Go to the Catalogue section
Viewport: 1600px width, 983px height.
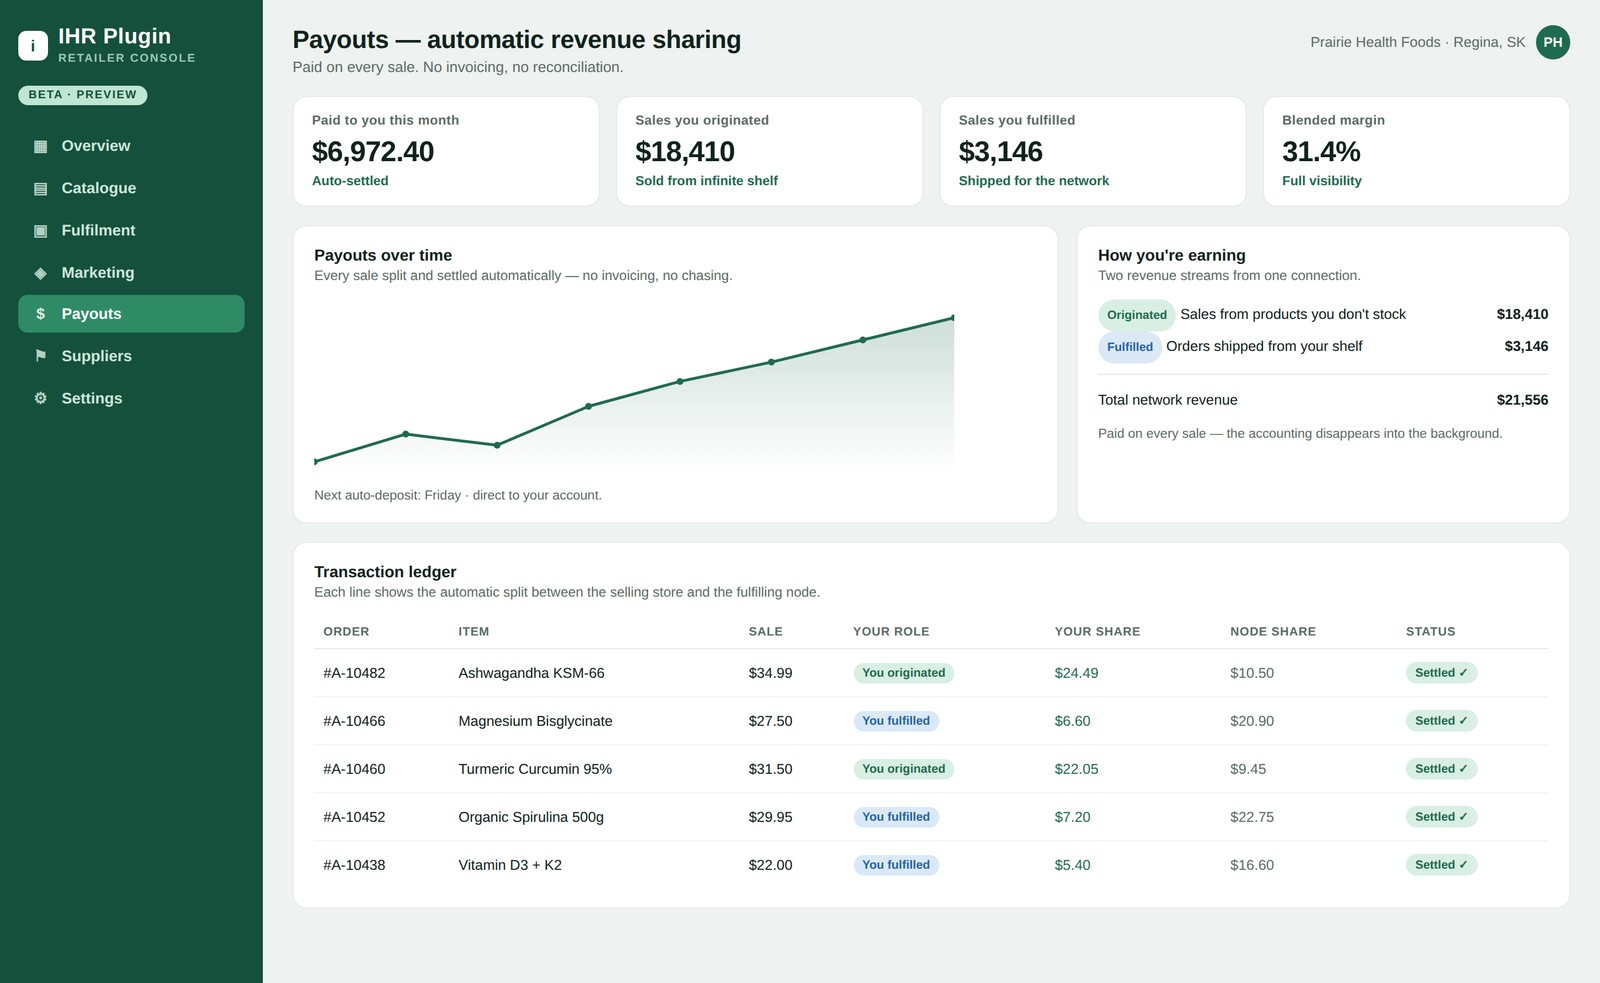pyautogui.click(x=131, y=188)
